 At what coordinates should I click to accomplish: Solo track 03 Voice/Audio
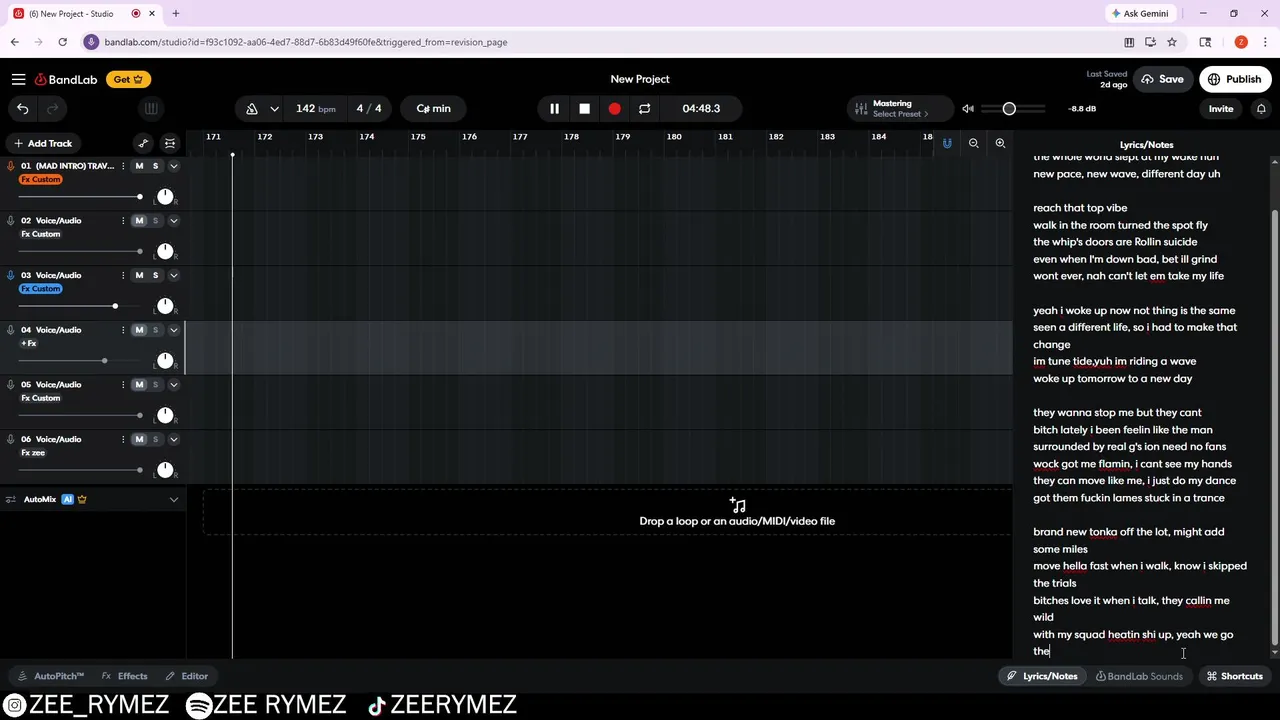point(155,275)
